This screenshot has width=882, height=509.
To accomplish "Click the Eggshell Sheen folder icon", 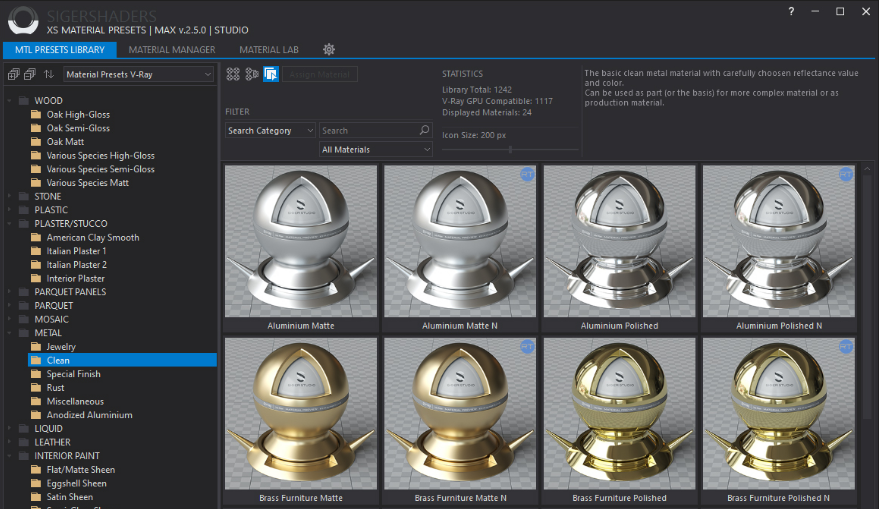I will pos(36,483).
